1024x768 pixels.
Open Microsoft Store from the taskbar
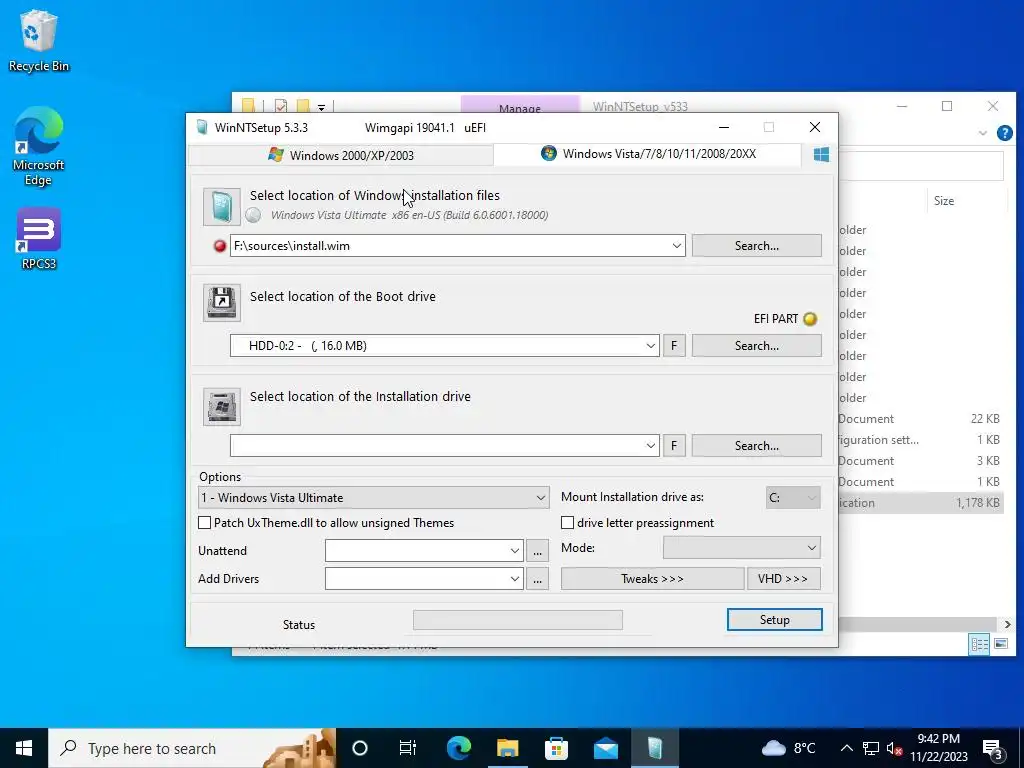pyautogui.click(x=556, y=748)
